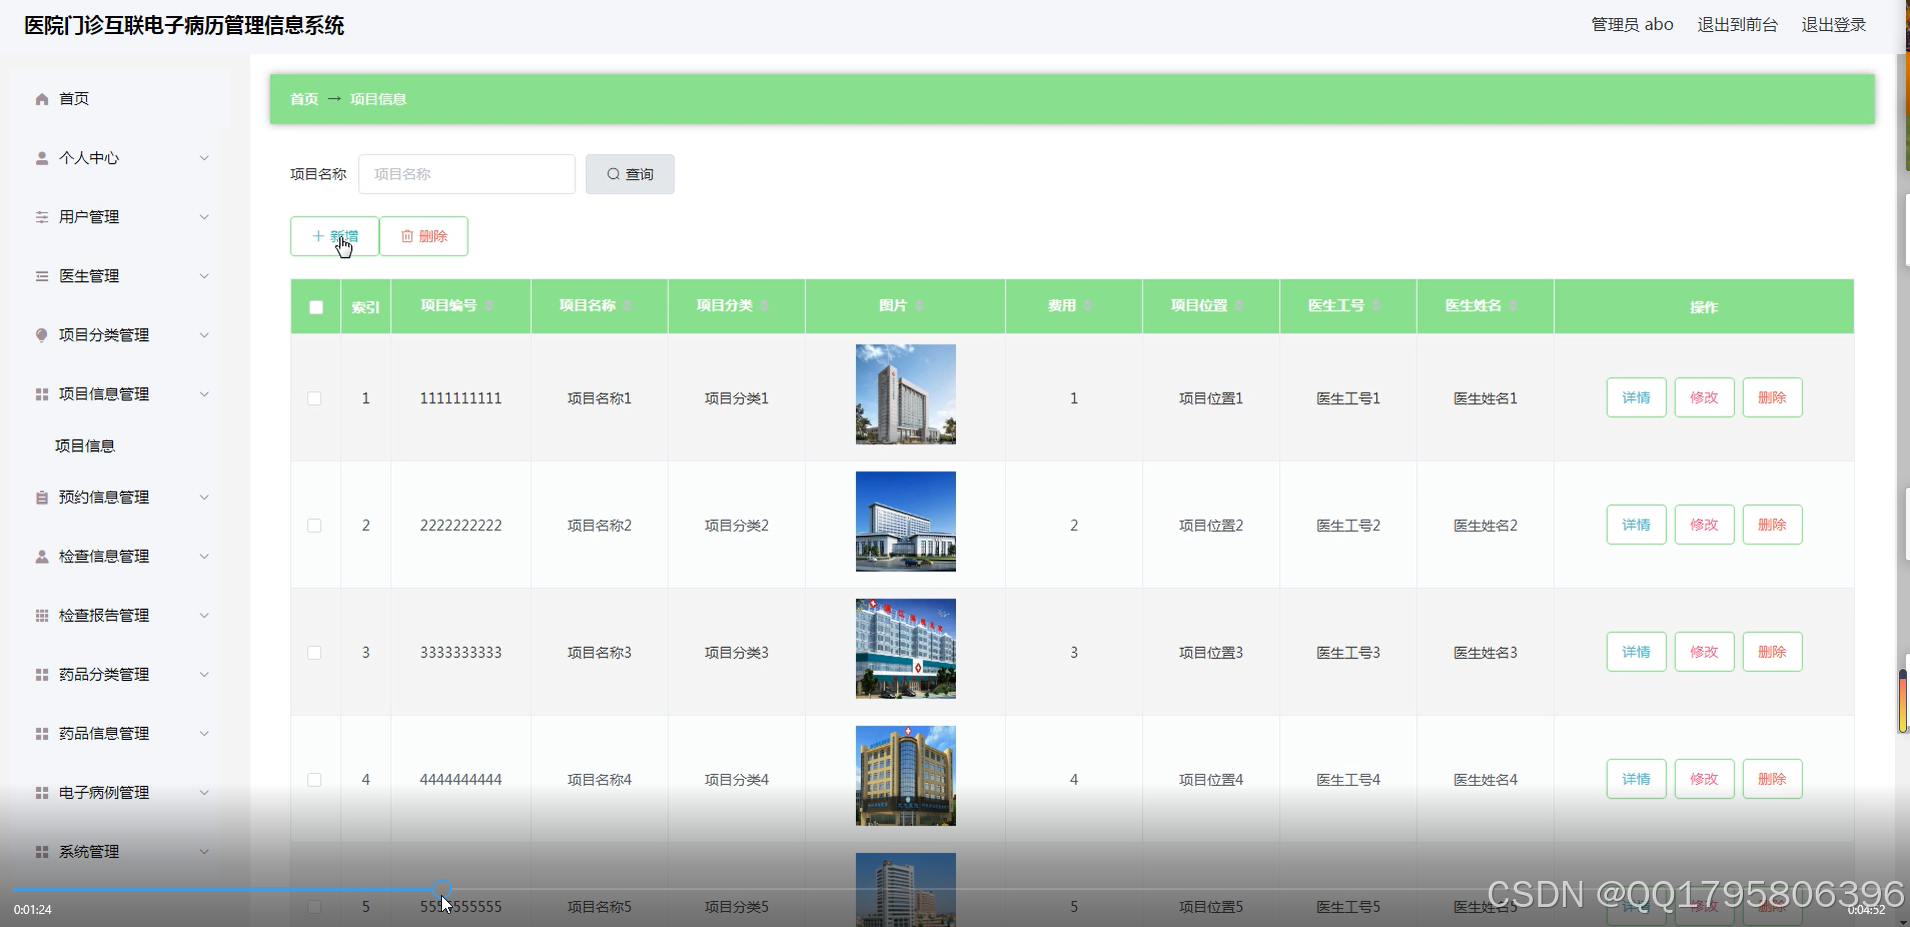Expand the 检查信息管理 chevron

pyautogui.click(x=204, y=556)
